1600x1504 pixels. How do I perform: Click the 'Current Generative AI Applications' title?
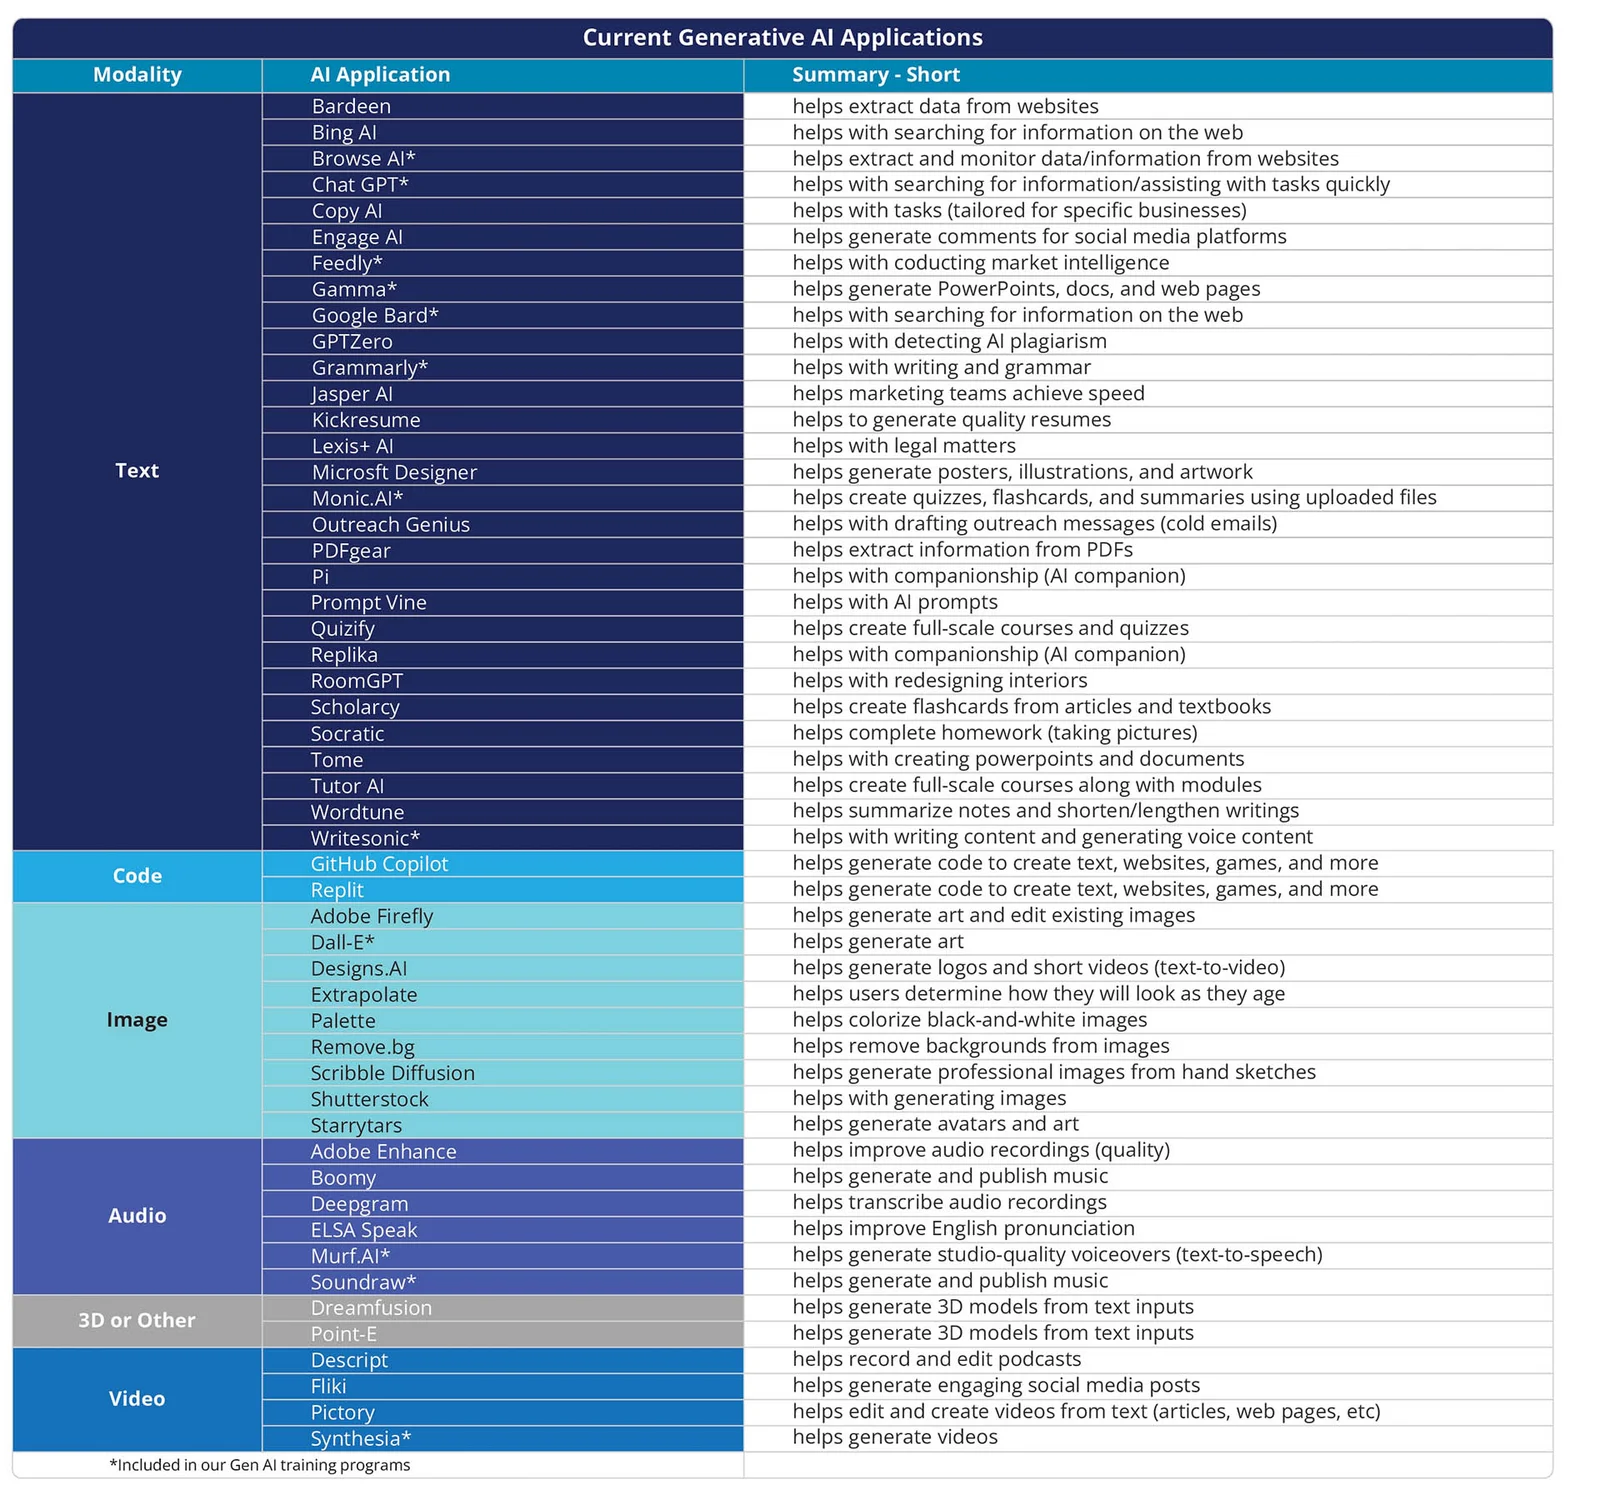[782, 38]
